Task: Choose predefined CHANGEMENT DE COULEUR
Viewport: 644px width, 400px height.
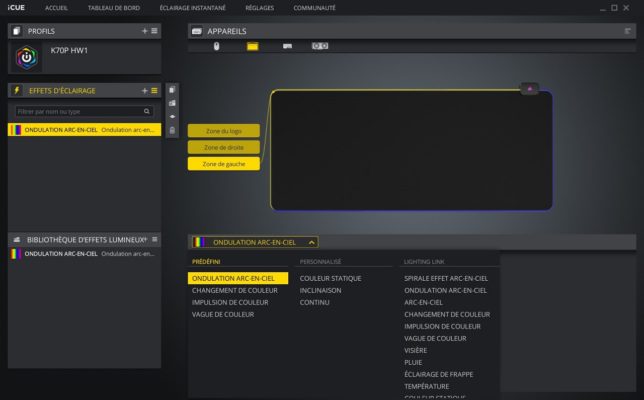Action: pos(235,290)
